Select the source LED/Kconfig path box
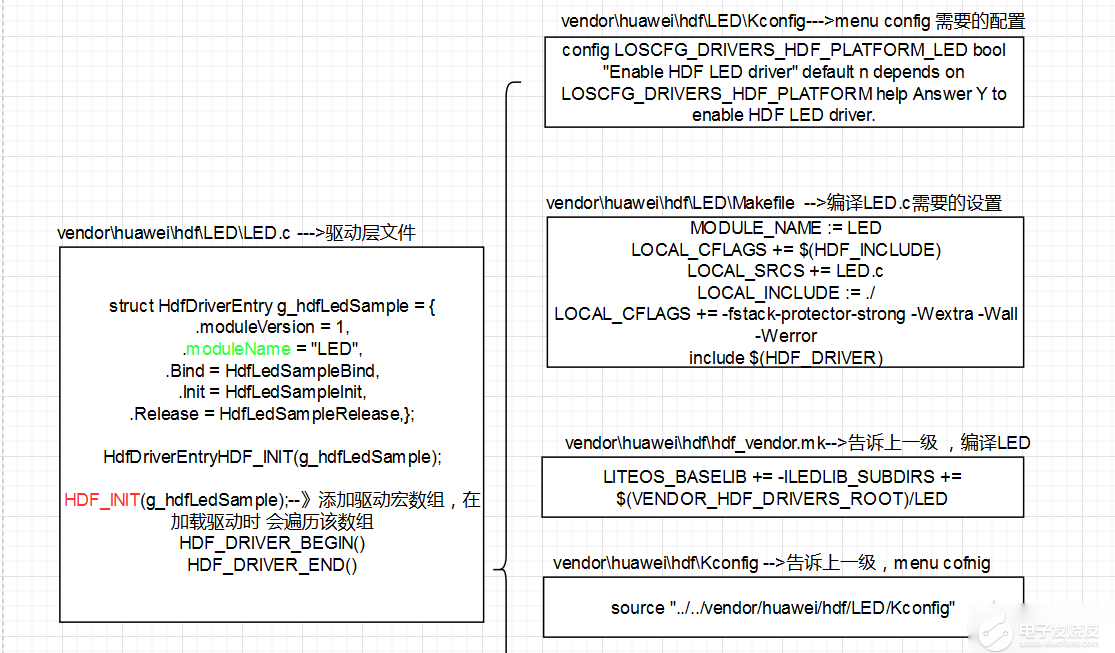Viewport: 1115px width, 653px height. click(x=783, y=607)
